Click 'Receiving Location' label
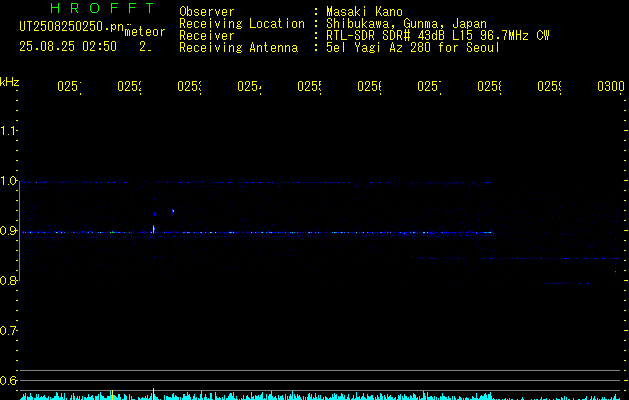This screenshot has height=400, width=629. tap(242, 24)
